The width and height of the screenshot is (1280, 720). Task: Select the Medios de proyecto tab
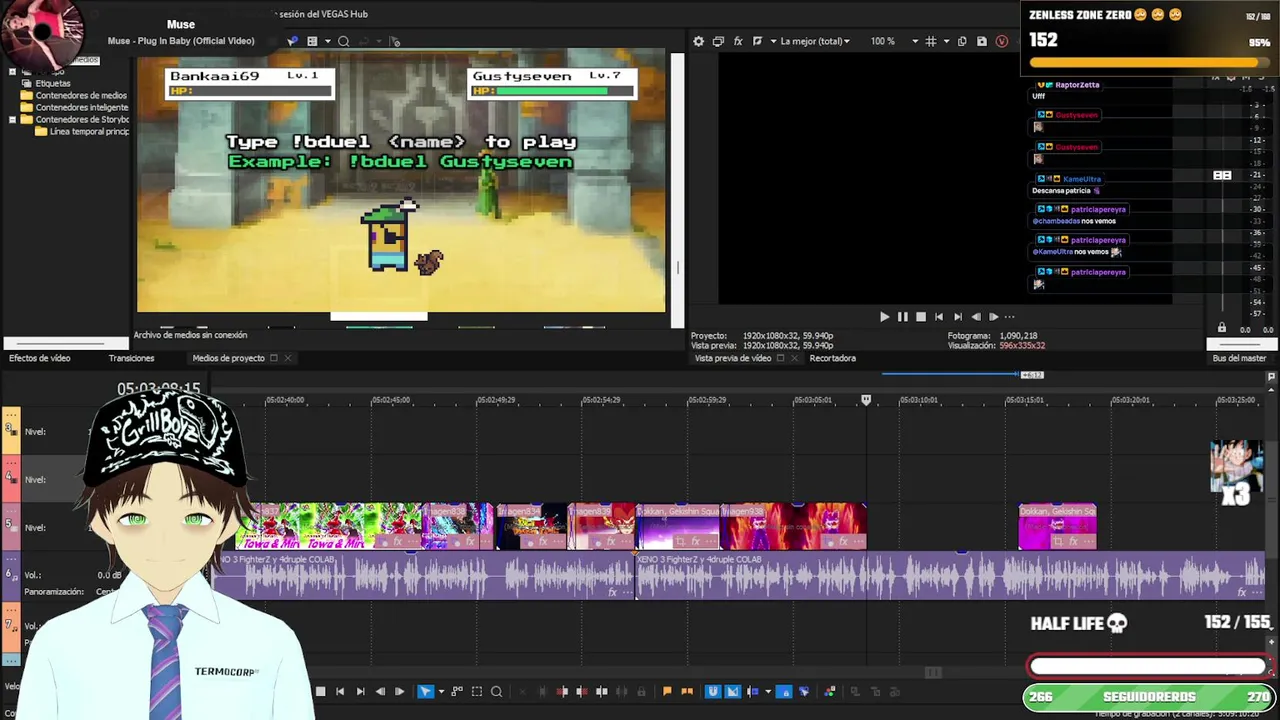228,358
